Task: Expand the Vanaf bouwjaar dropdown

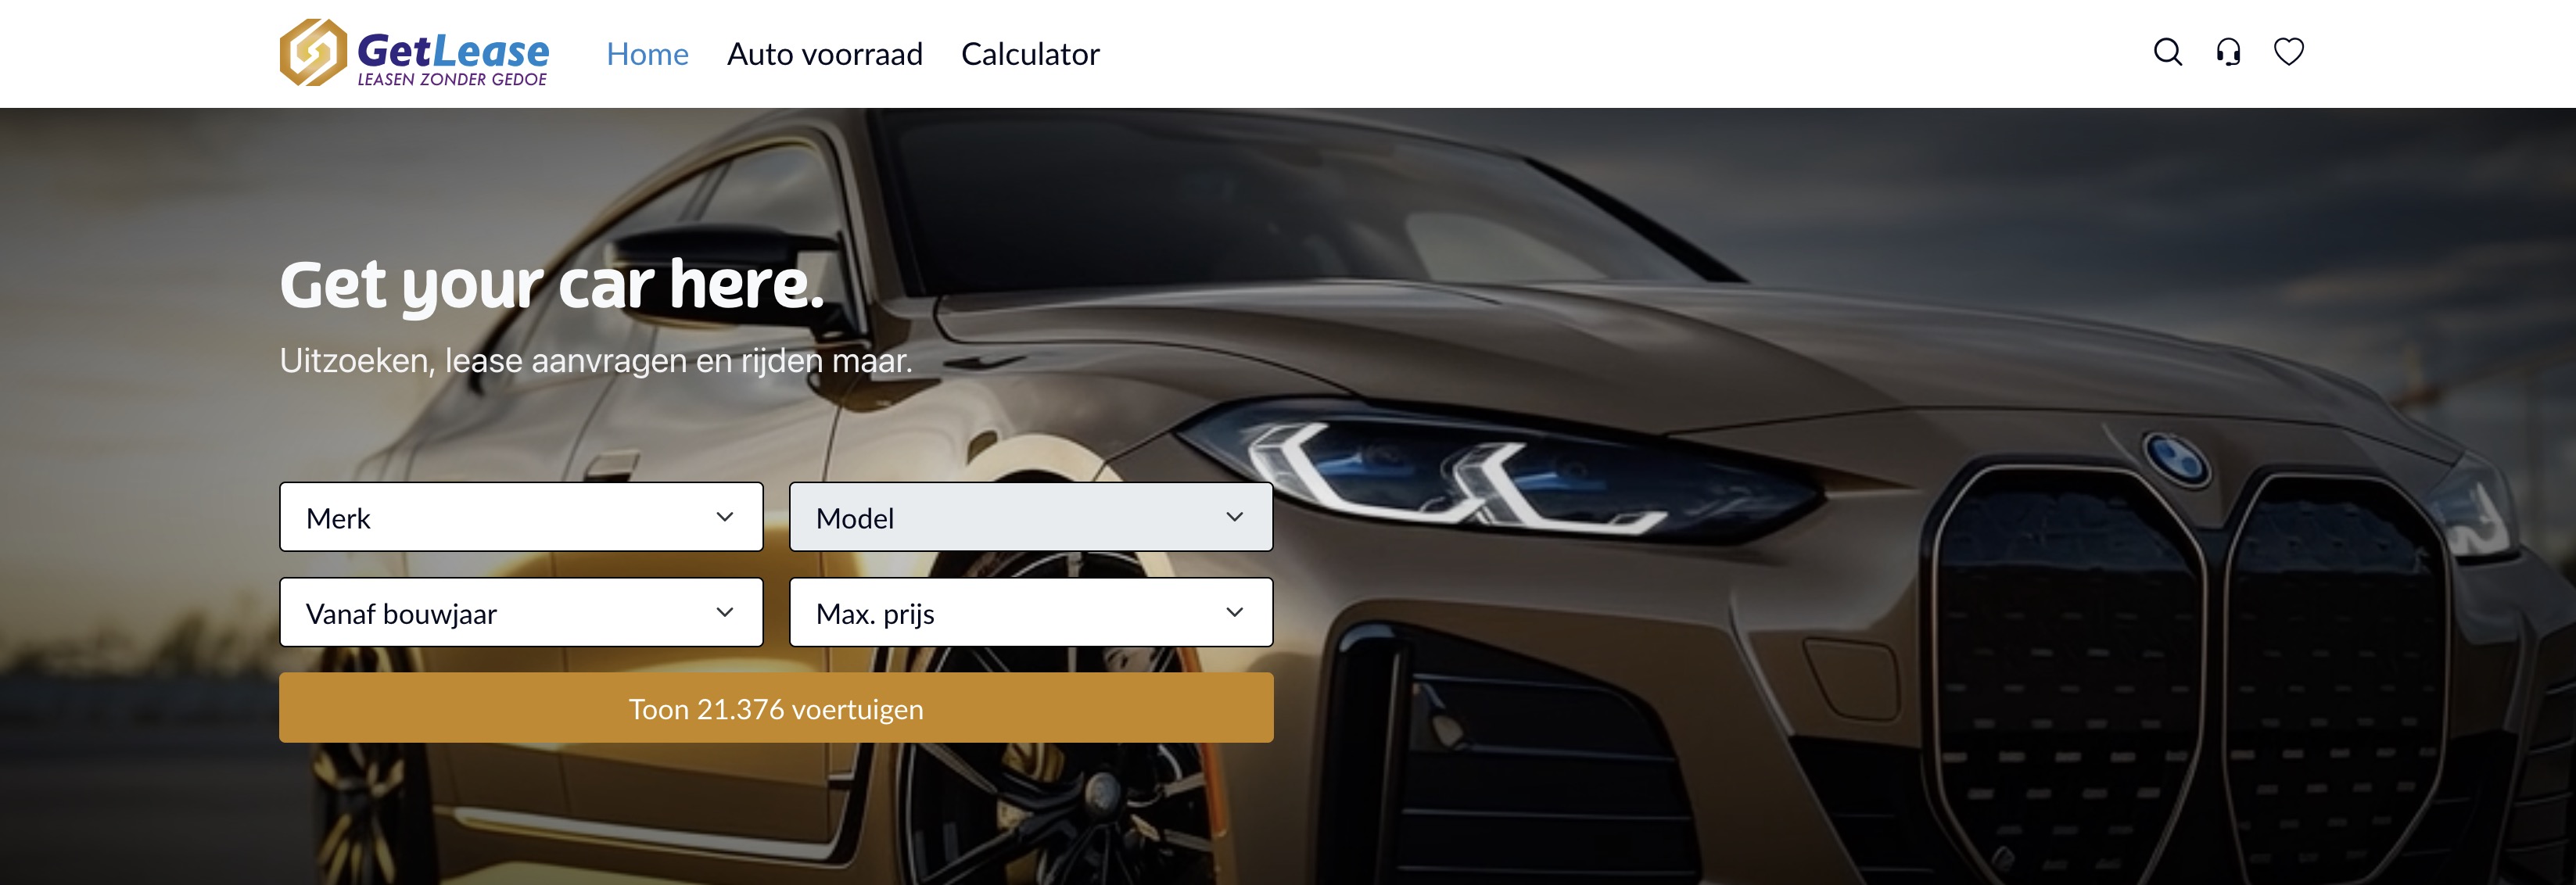Action: tap(521, 612)
